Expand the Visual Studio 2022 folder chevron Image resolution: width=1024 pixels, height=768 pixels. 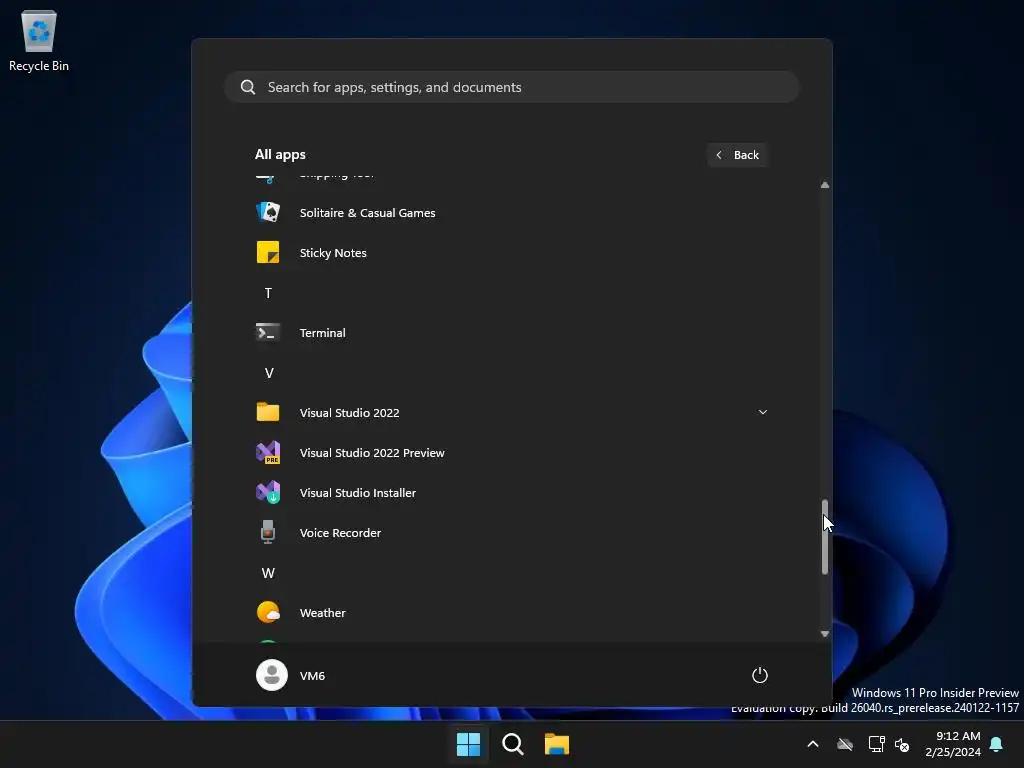[763, 412]
